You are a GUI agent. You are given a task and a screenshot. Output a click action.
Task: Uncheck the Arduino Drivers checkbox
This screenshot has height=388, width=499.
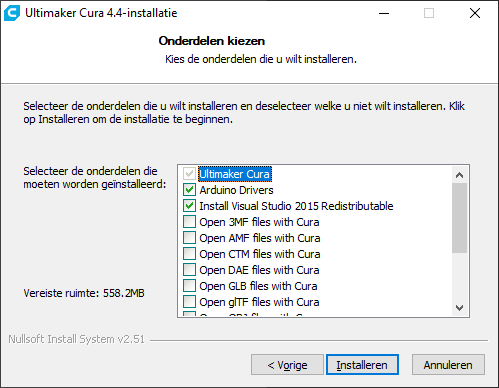189,190
